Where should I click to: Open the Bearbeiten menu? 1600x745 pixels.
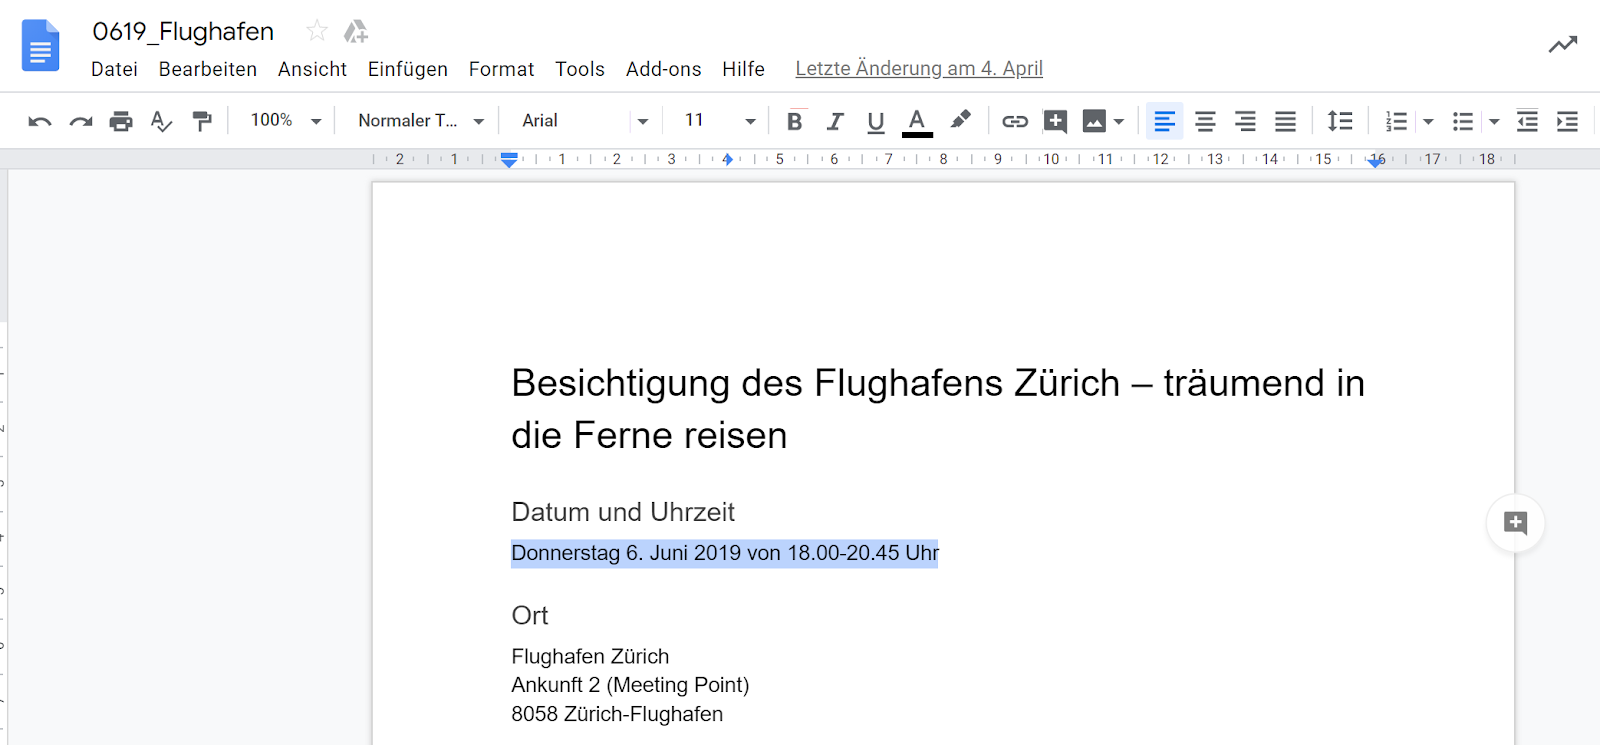pyautogui.click(x=208, y=69)
